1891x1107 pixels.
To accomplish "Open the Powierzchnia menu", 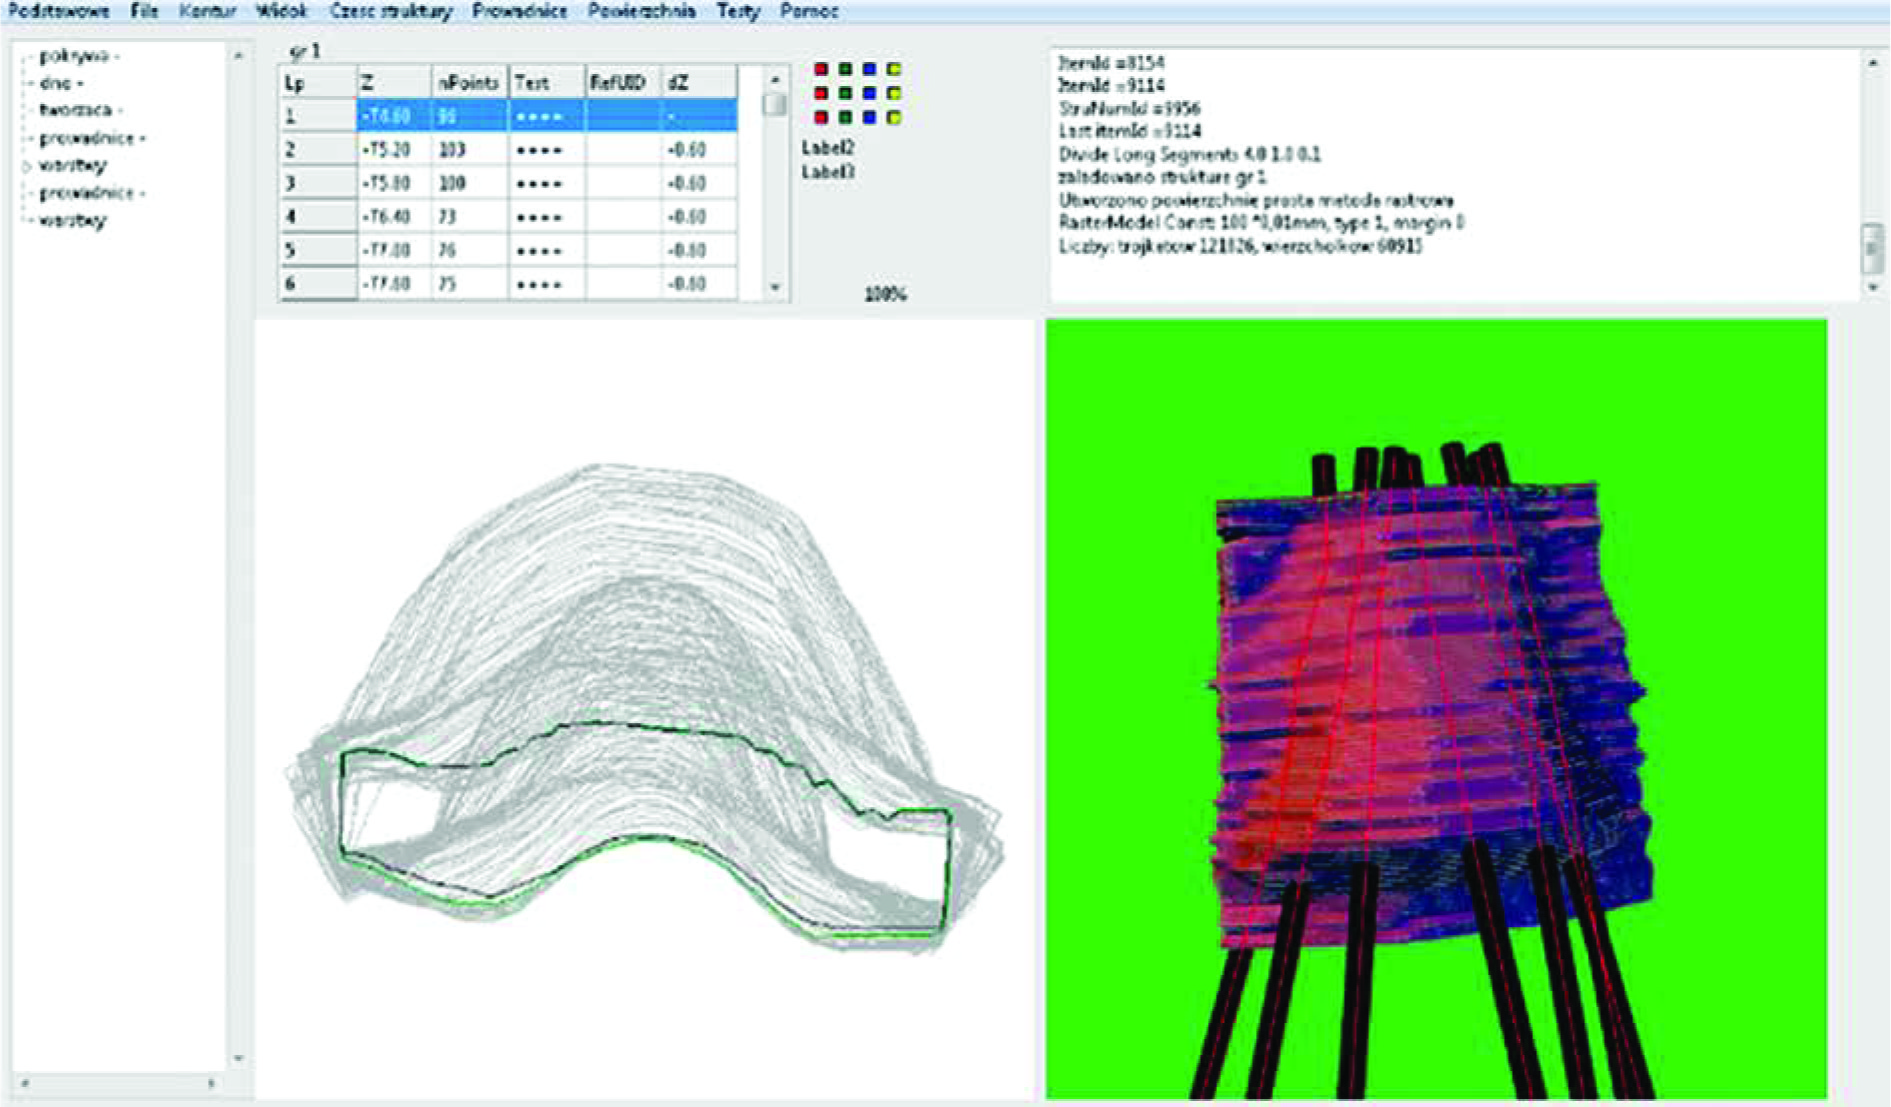I will coord(641,12).
